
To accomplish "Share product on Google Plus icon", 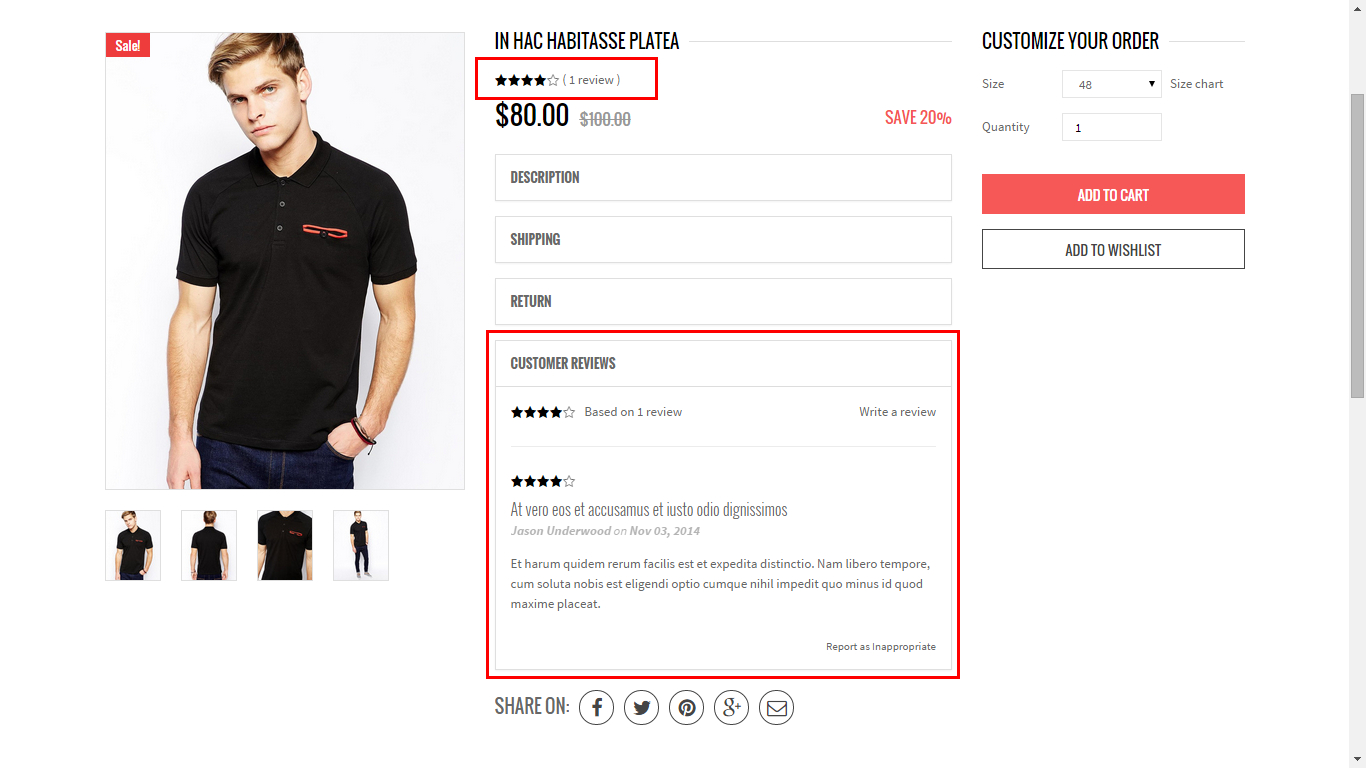I will 731,708.
